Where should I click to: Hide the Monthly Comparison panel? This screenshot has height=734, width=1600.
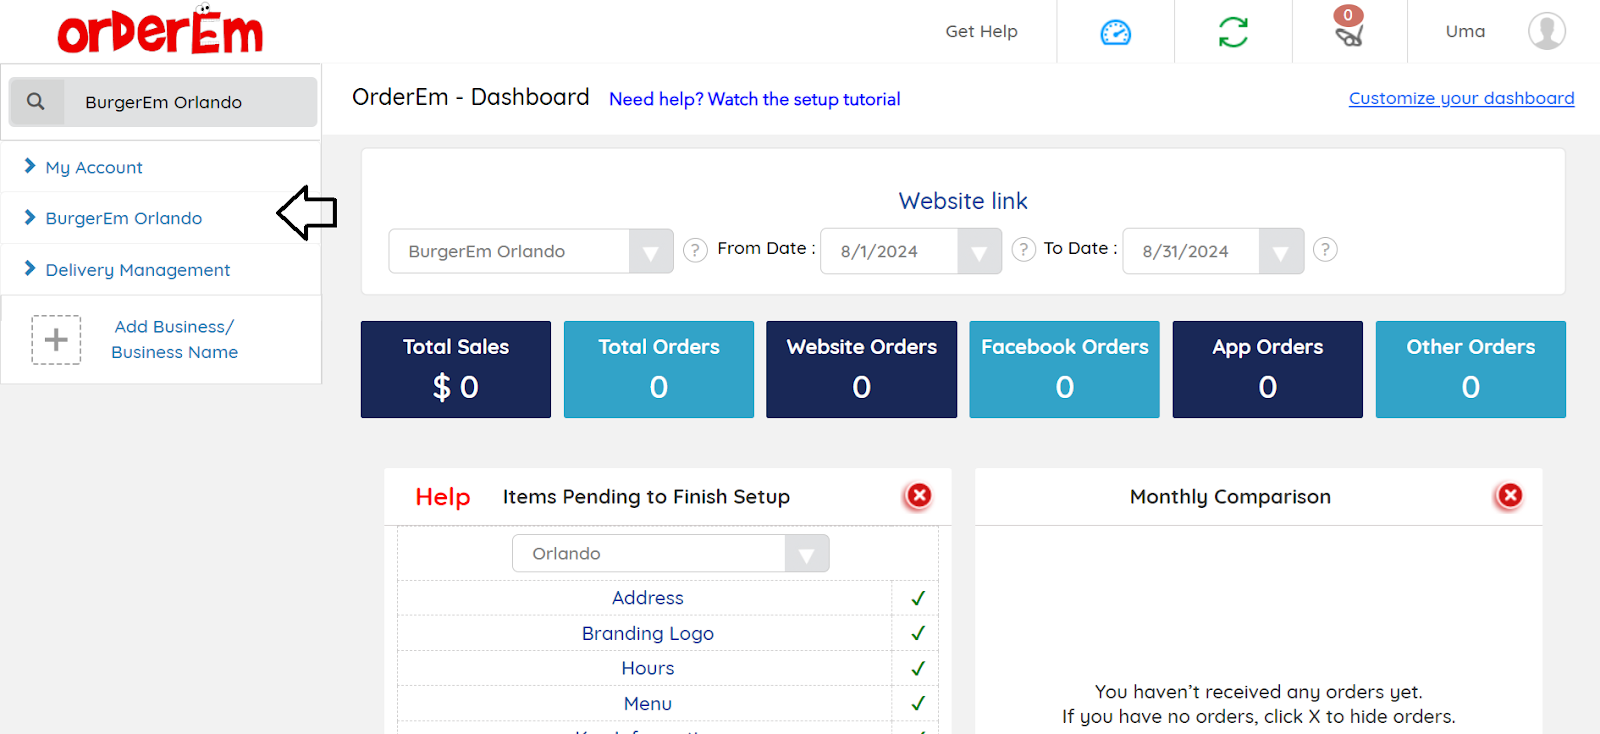1509,496
